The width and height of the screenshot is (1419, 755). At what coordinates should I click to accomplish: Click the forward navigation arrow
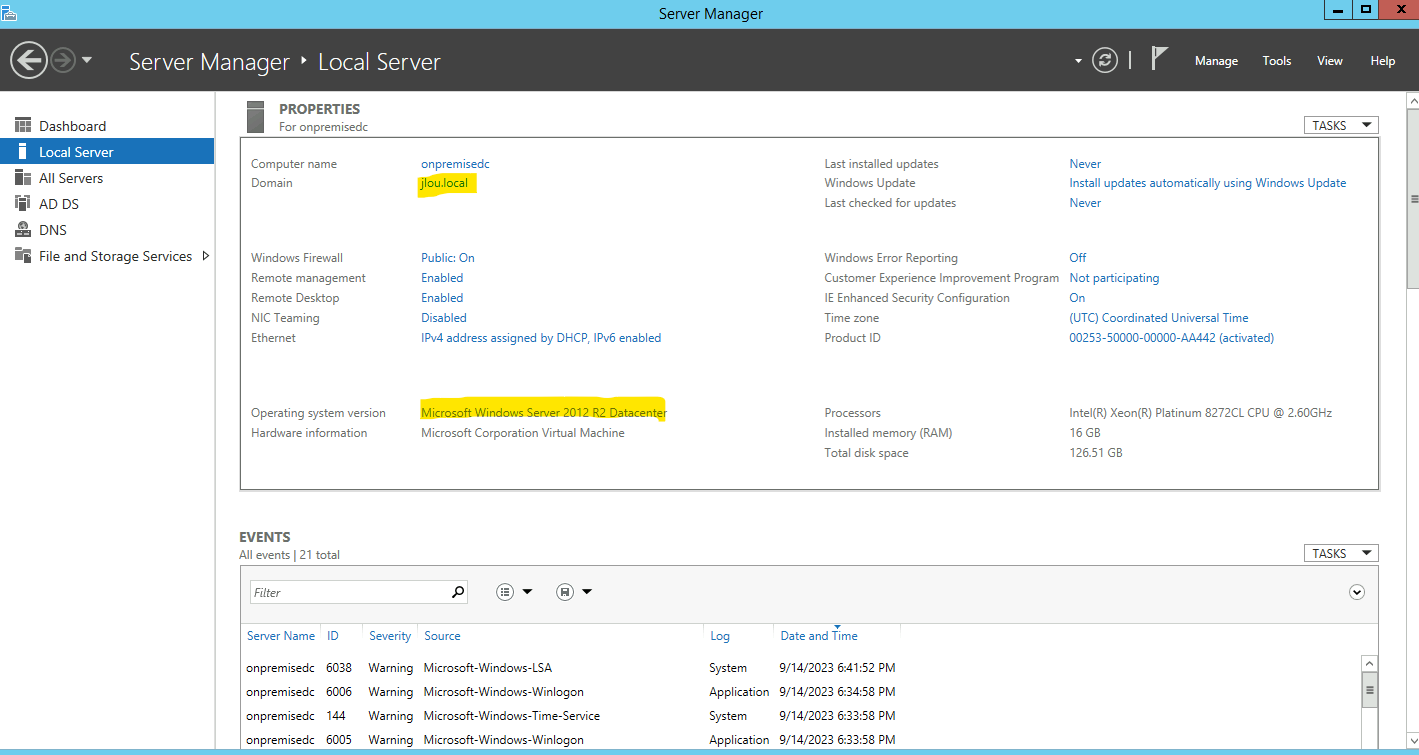click(63, 60)
